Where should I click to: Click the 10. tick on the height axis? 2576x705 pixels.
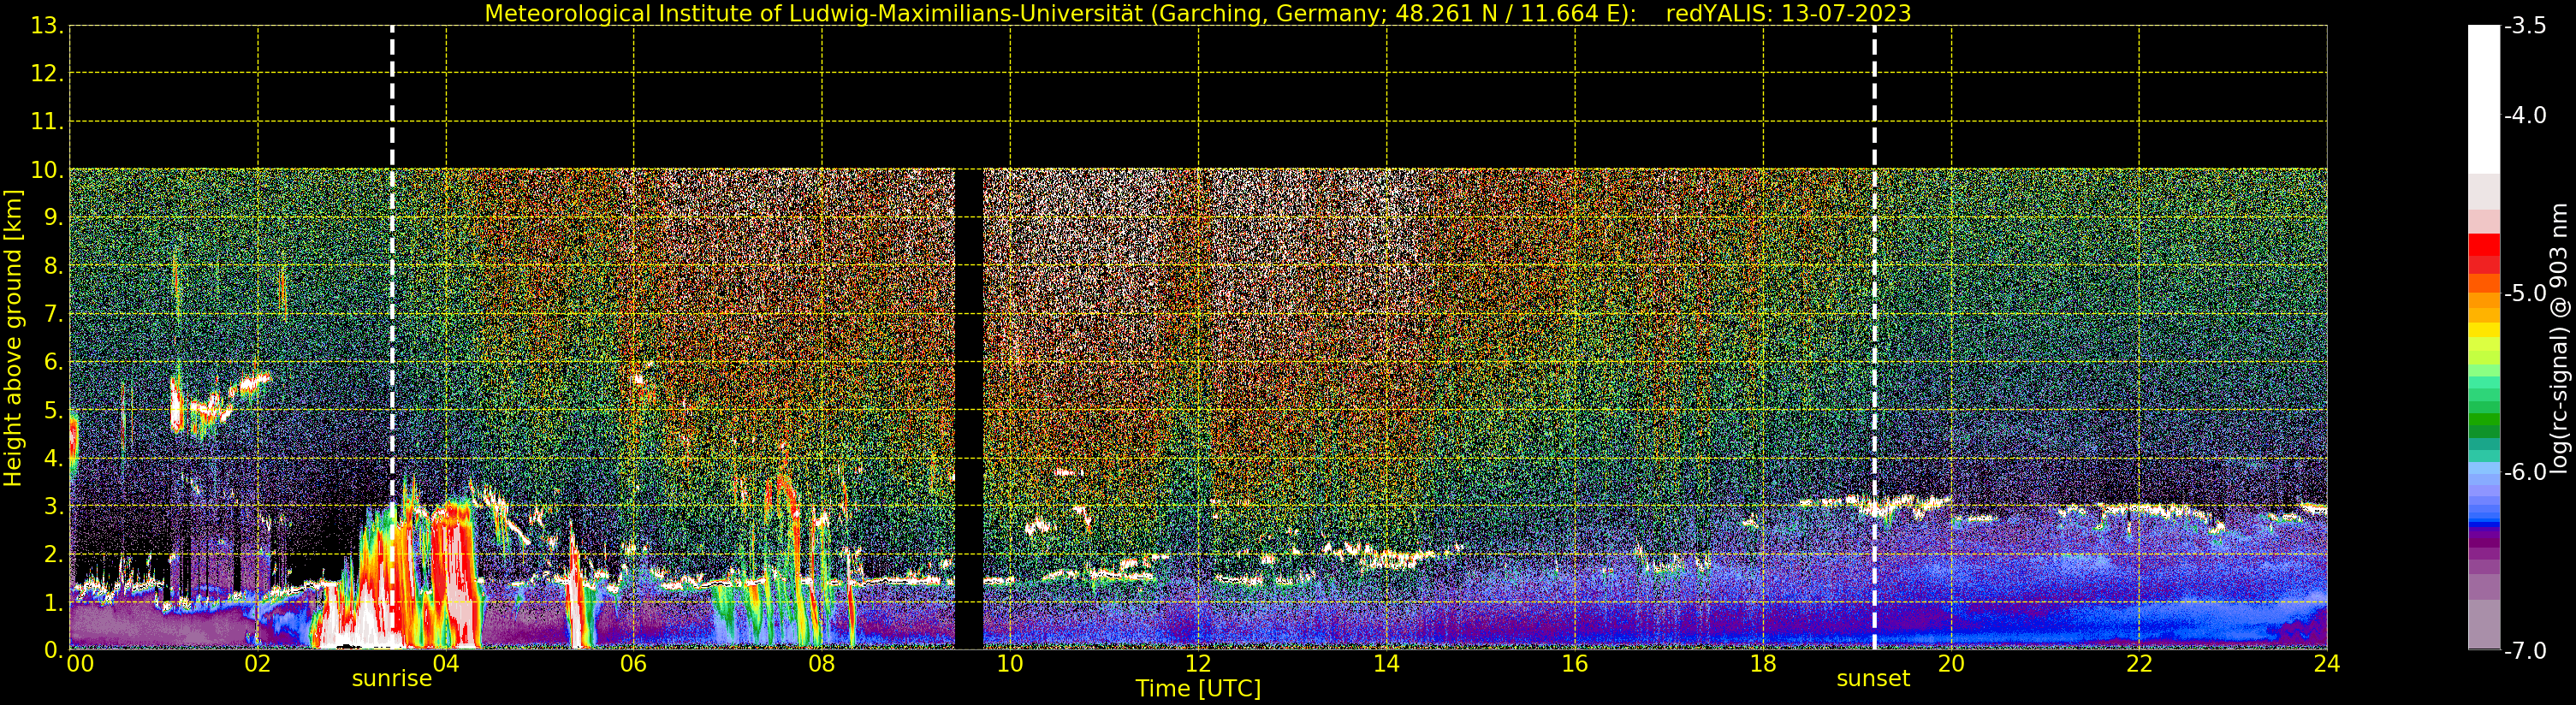click(46, 170)
